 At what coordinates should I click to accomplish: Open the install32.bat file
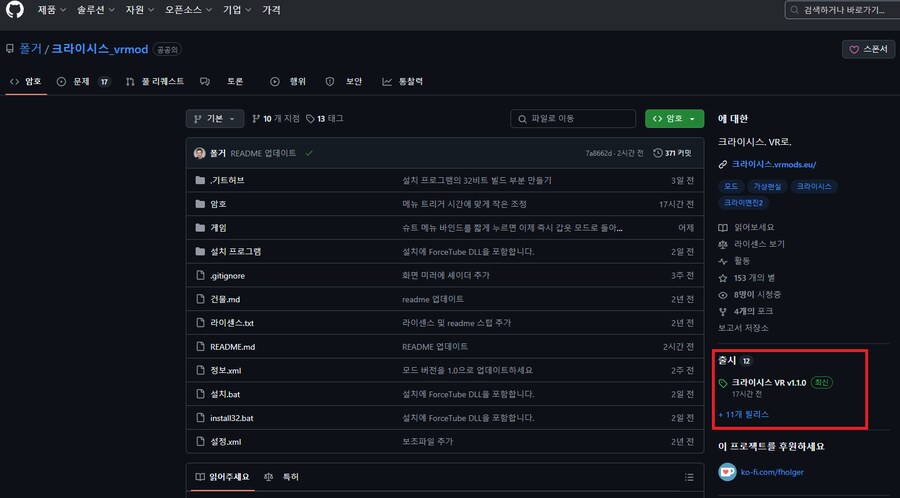point(232,418)
